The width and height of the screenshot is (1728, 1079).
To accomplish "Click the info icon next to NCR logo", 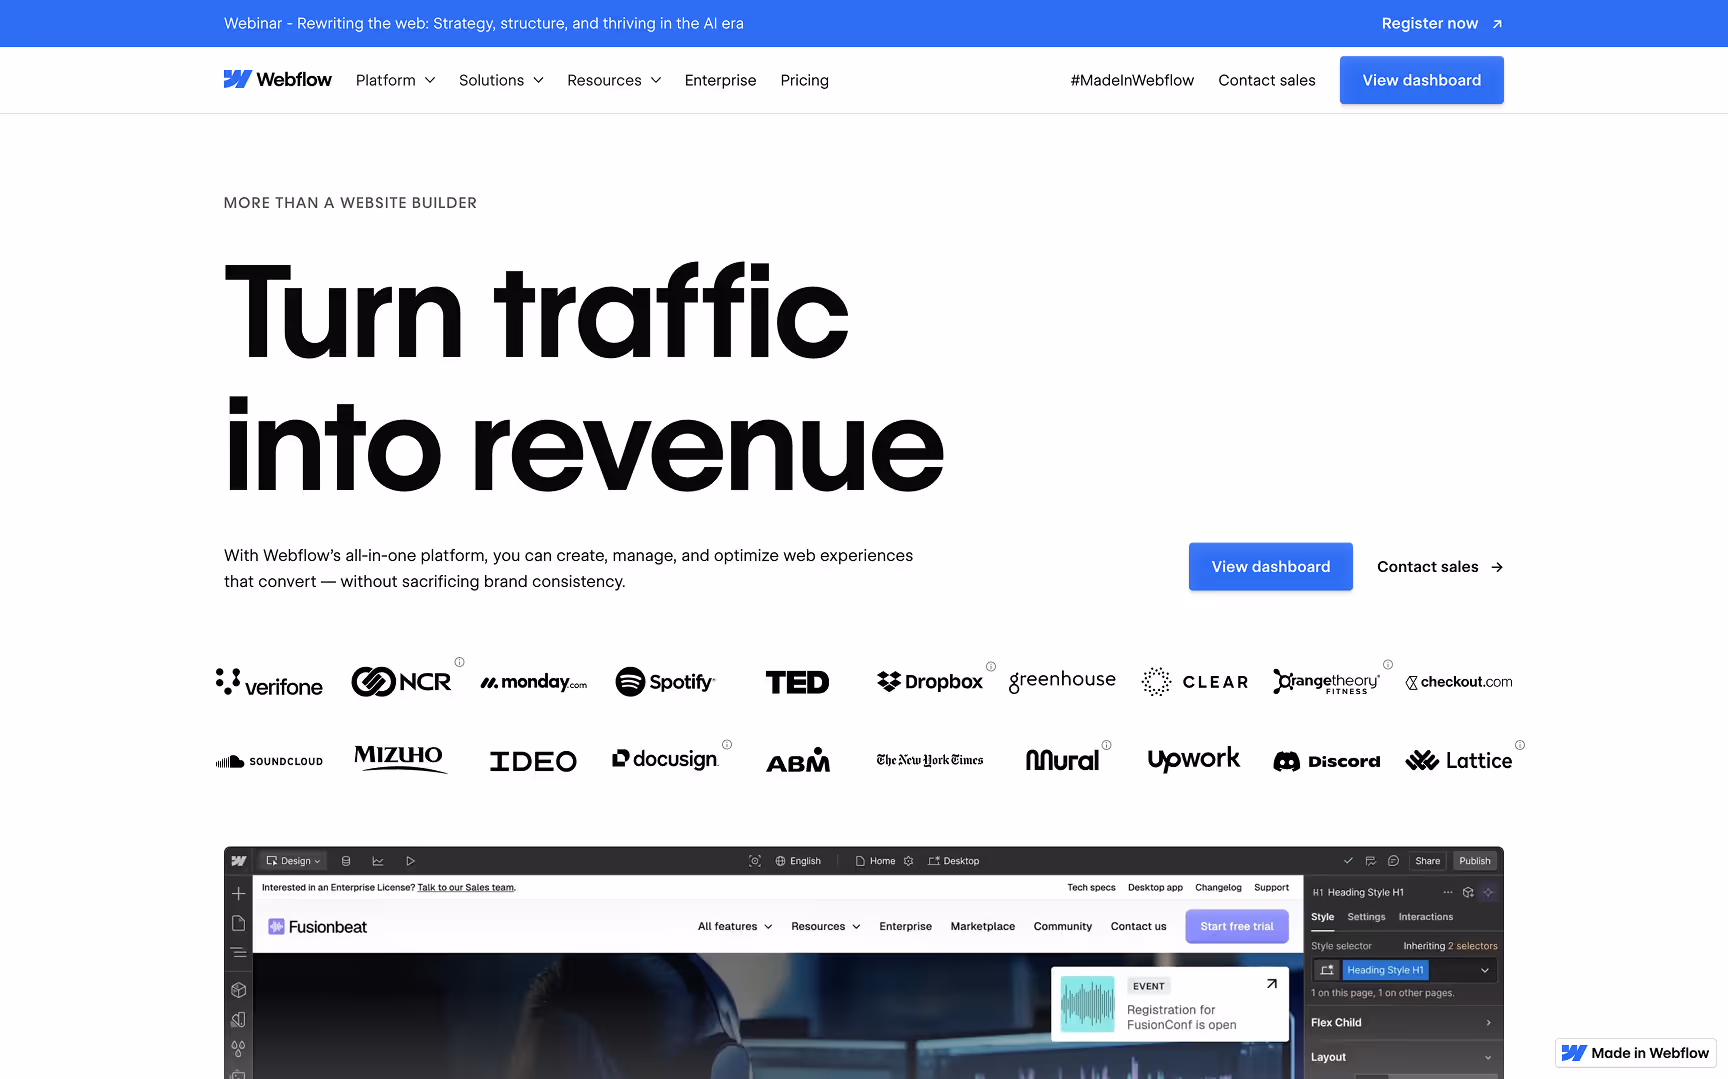I will [460, 662].
